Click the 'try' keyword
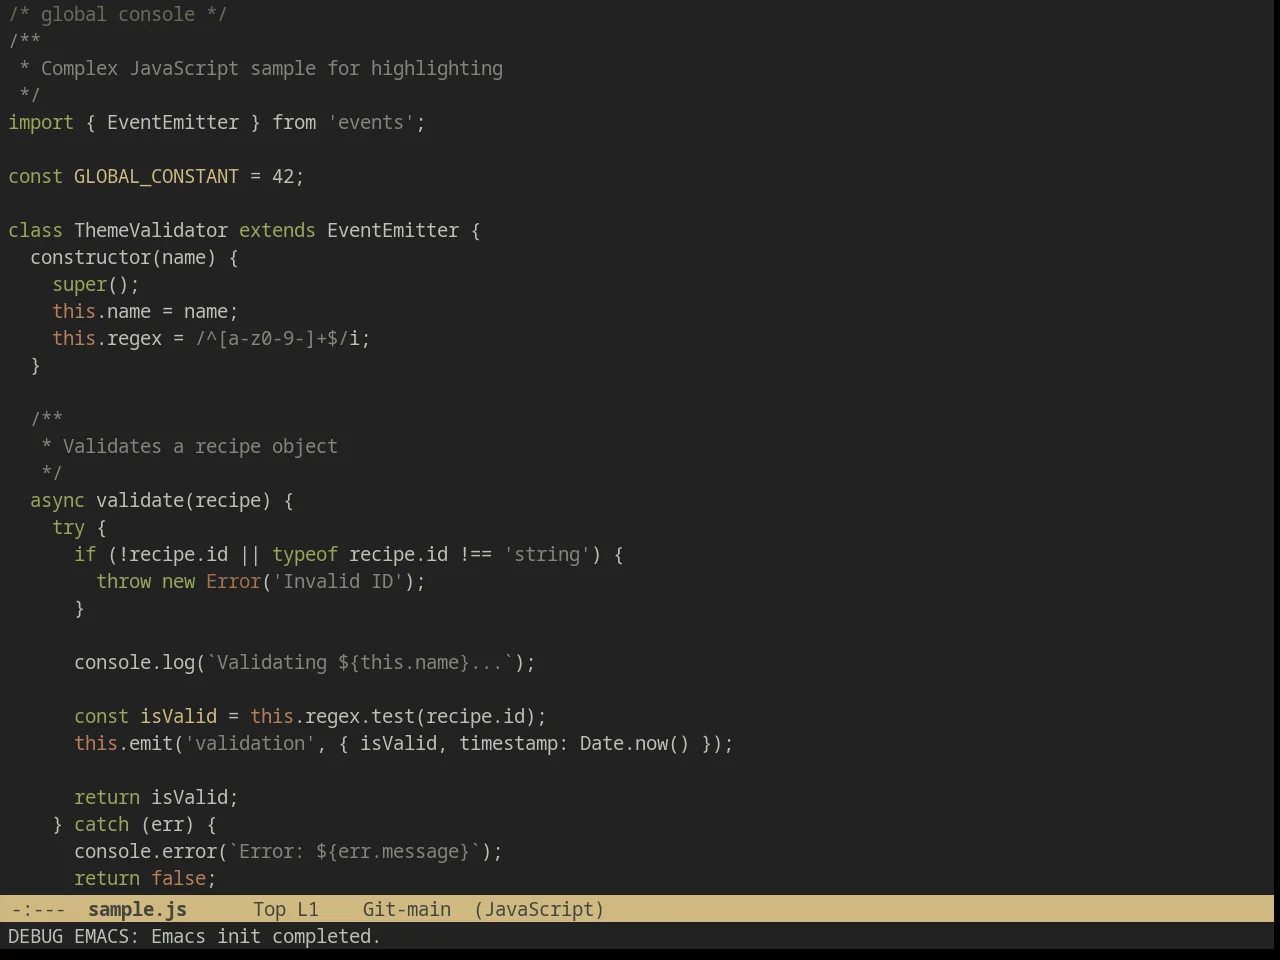The width and height of the screenshot is (1280, 960). point(69,528)
